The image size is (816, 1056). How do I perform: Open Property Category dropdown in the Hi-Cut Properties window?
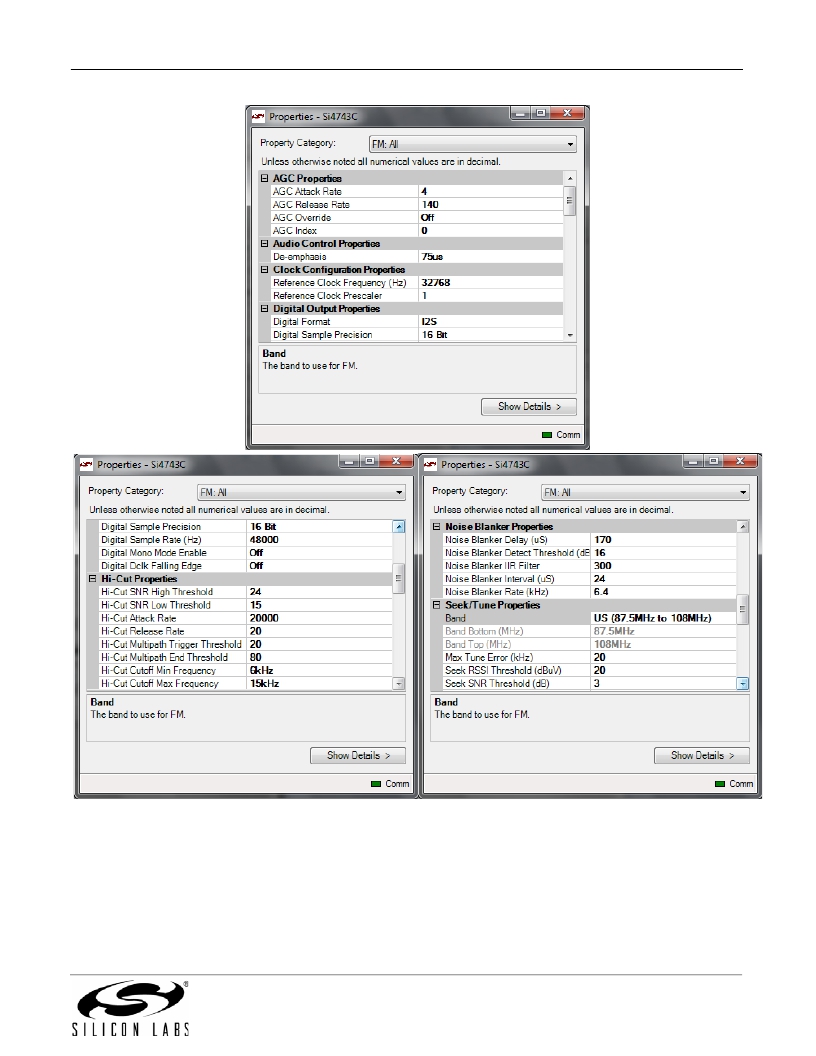(x=301, y=492)
